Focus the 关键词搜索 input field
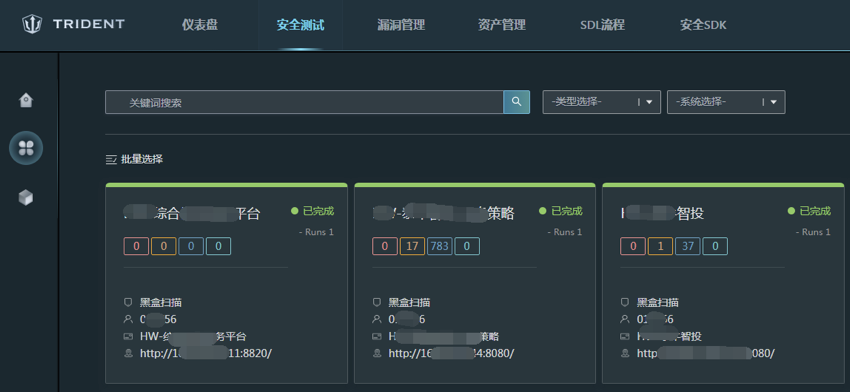The image size is (850, 392). [x=304, y=102]
